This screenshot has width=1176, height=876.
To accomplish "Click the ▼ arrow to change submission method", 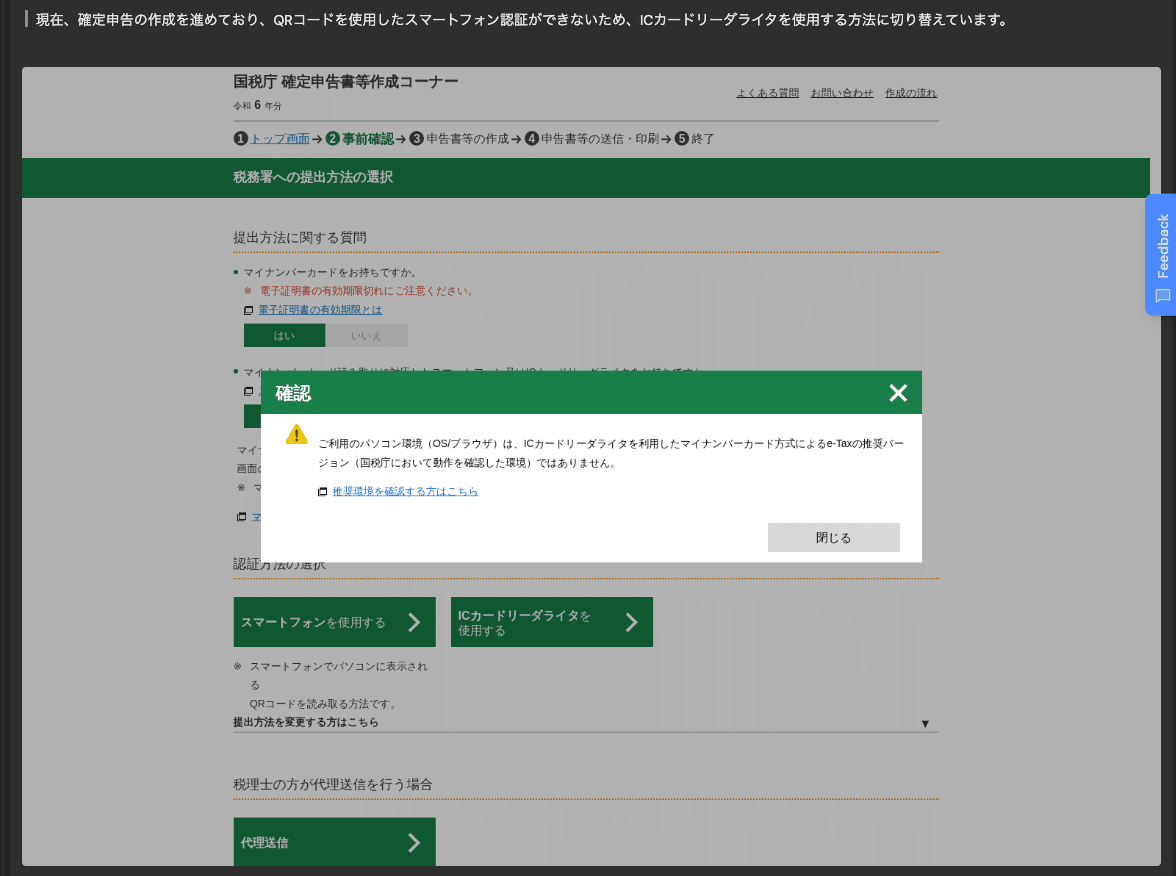I will tap(926, 721).
